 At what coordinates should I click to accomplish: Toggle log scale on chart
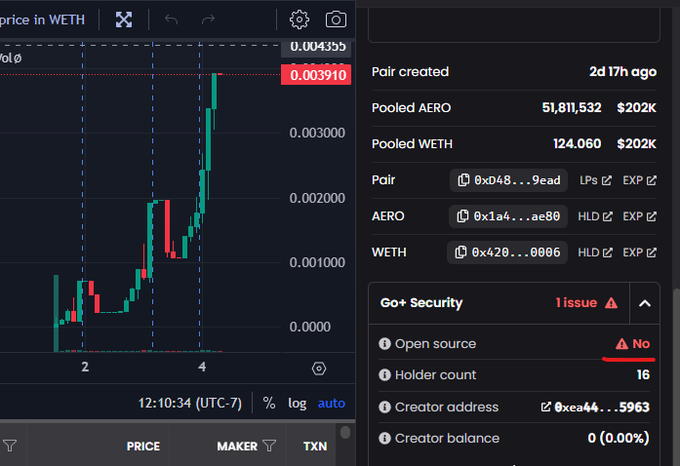pyautogui.click(x=297, y=403)
